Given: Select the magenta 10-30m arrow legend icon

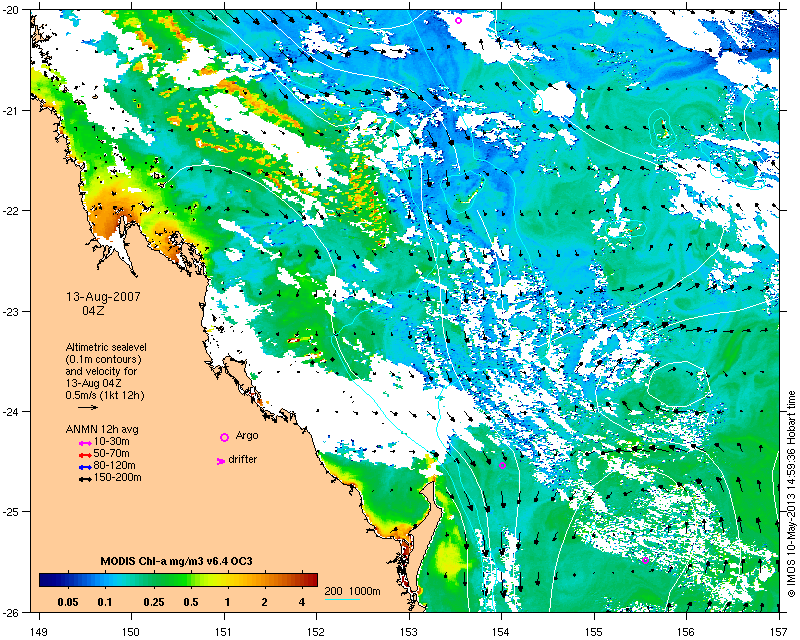Looking at the screenshot, I should [x=85, y=443].
